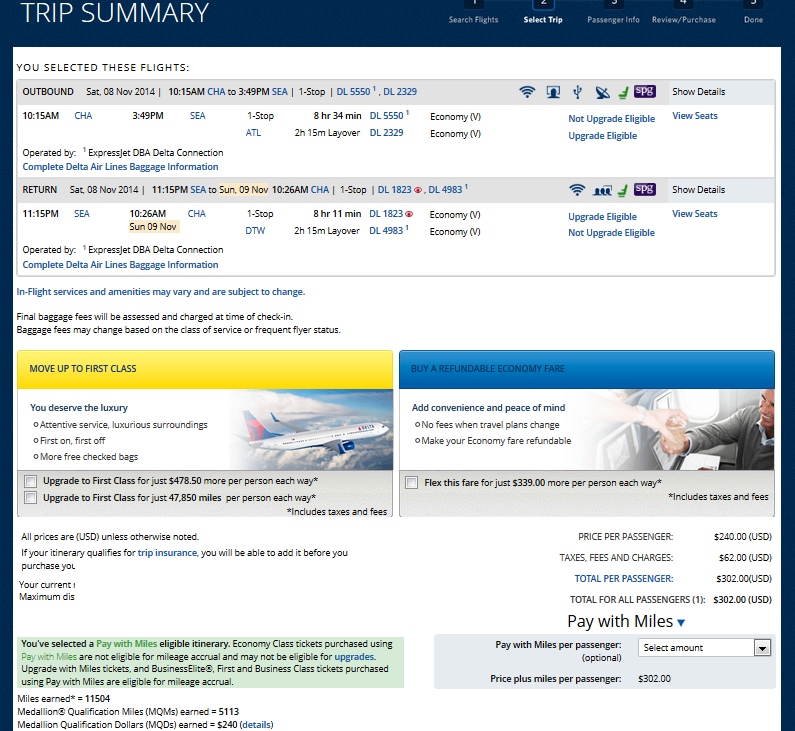Check Upgrade to First Class for 47,850 miles

[32, 497]
